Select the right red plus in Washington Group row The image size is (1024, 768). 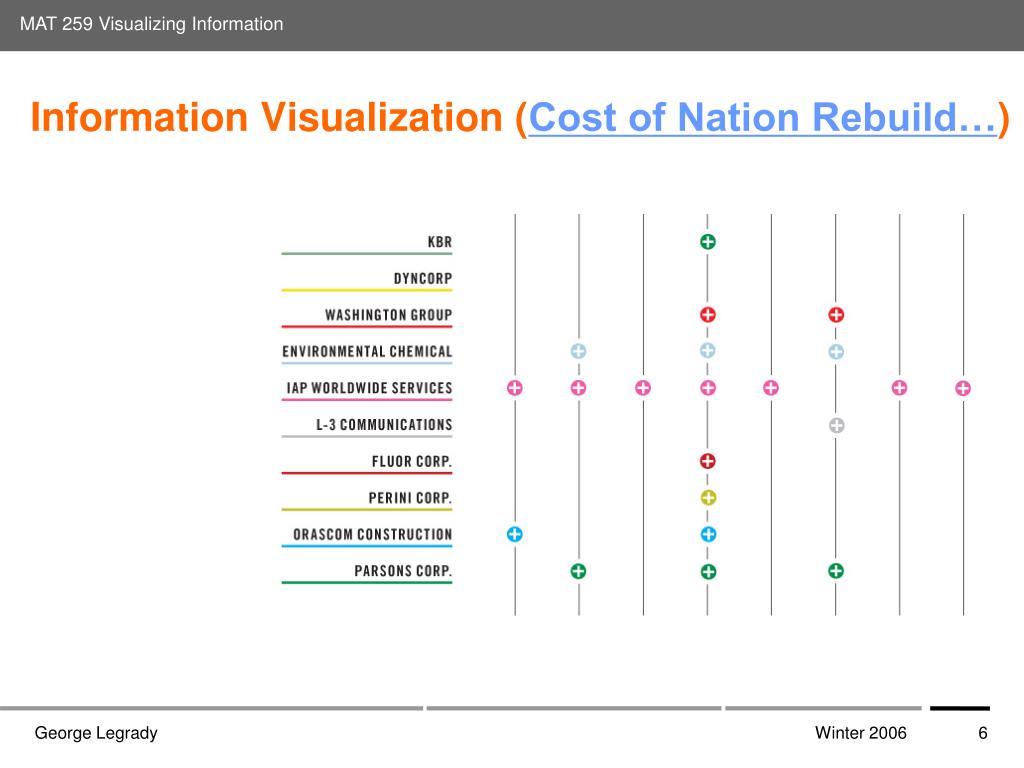(x=836, y=315)
